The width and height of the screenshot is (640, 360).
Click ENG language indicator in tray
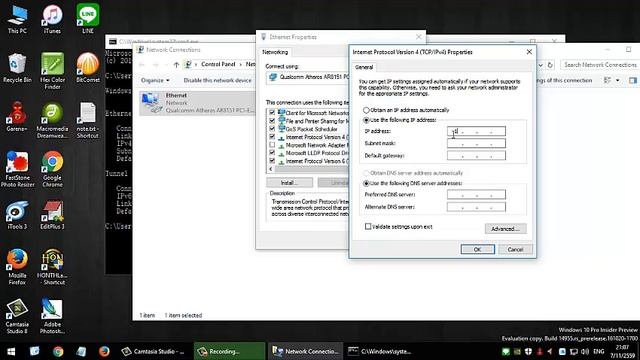pyautogui.click(x=599, y=351)
